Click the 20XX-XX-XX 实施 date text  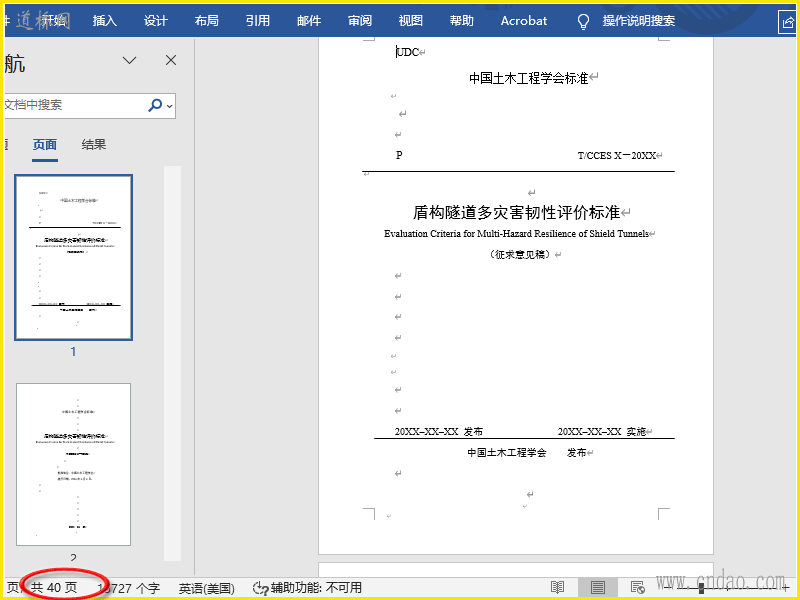pos(602,432)
